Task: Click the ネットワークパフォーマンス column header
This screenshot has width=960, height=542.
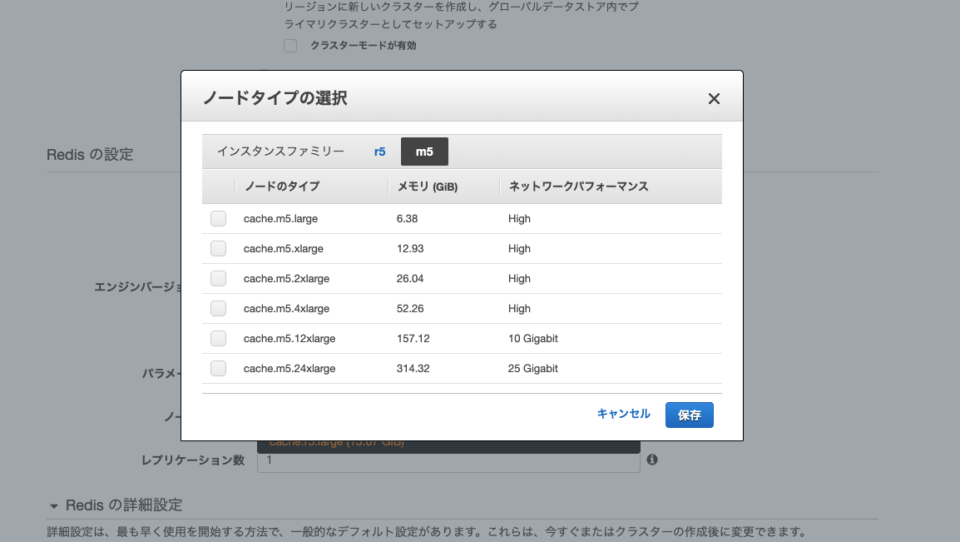Action: click(x=579, y=187)
